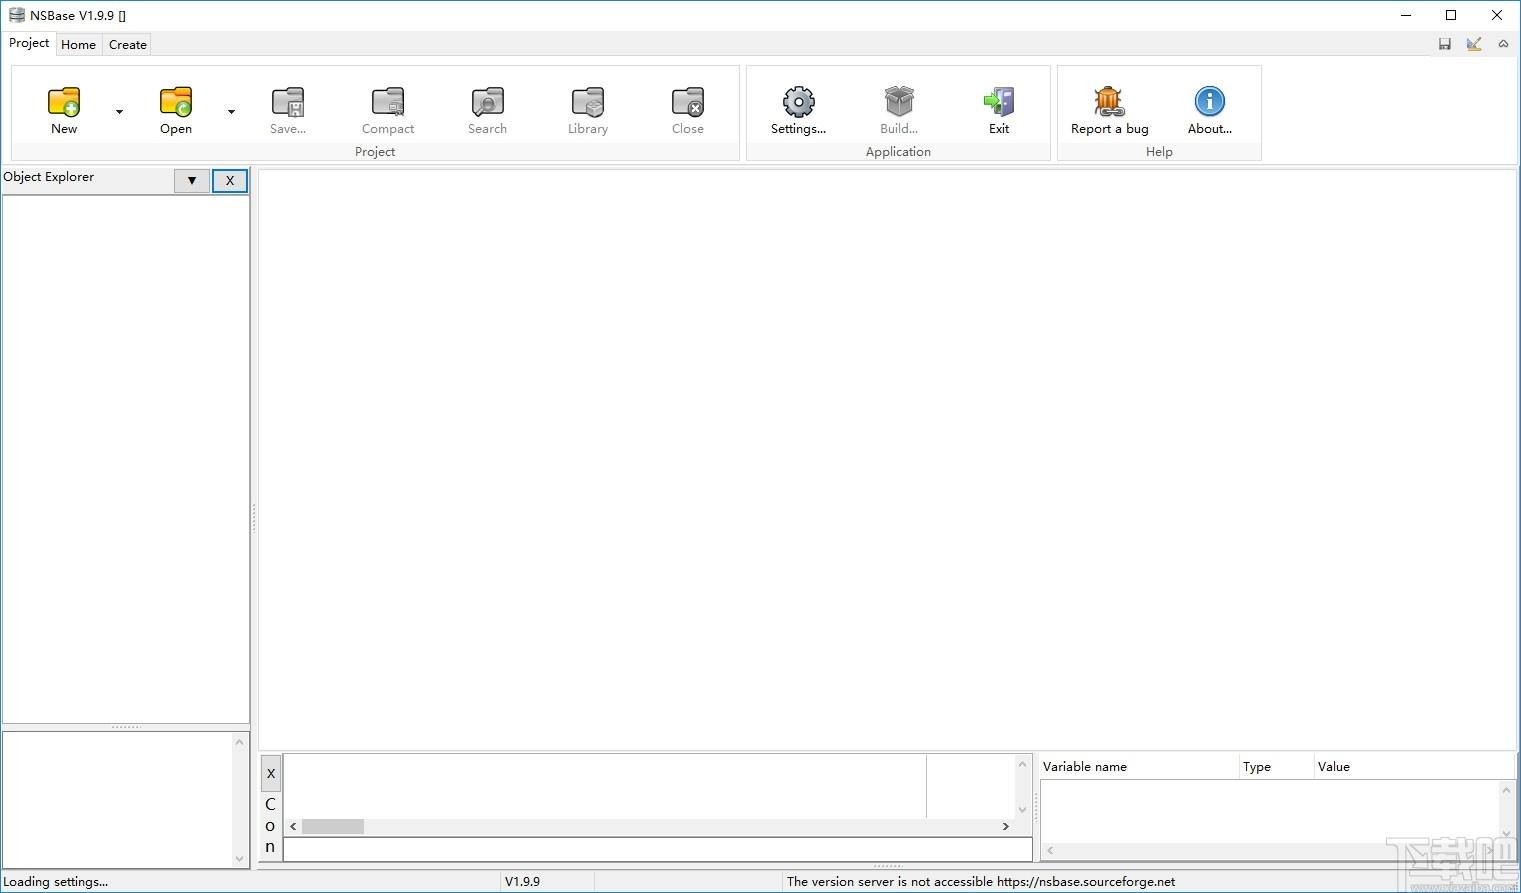
Task: Maximize the NSBase window
Action: click(x=1451, y=15)
